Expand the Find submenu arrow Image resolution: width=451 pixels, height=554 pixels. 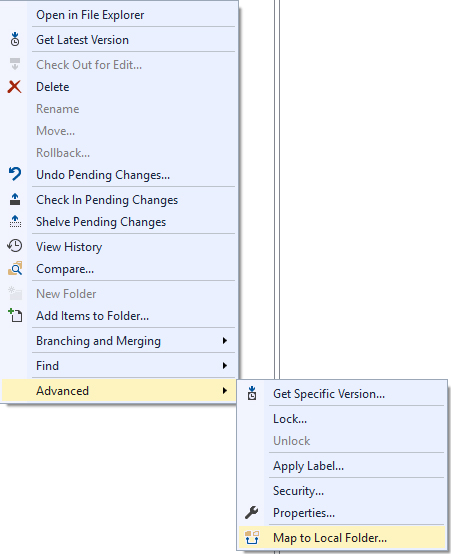pos(225,366)
